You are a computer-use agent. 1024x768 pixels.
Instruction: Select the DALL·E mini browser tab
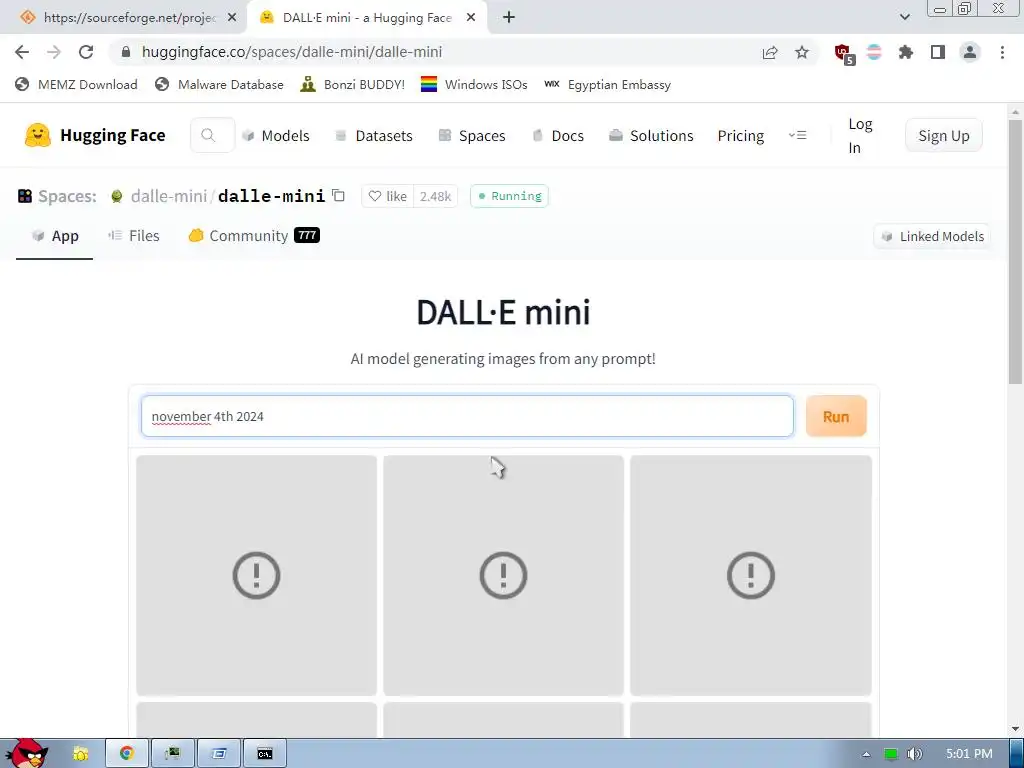click(366, 18)
